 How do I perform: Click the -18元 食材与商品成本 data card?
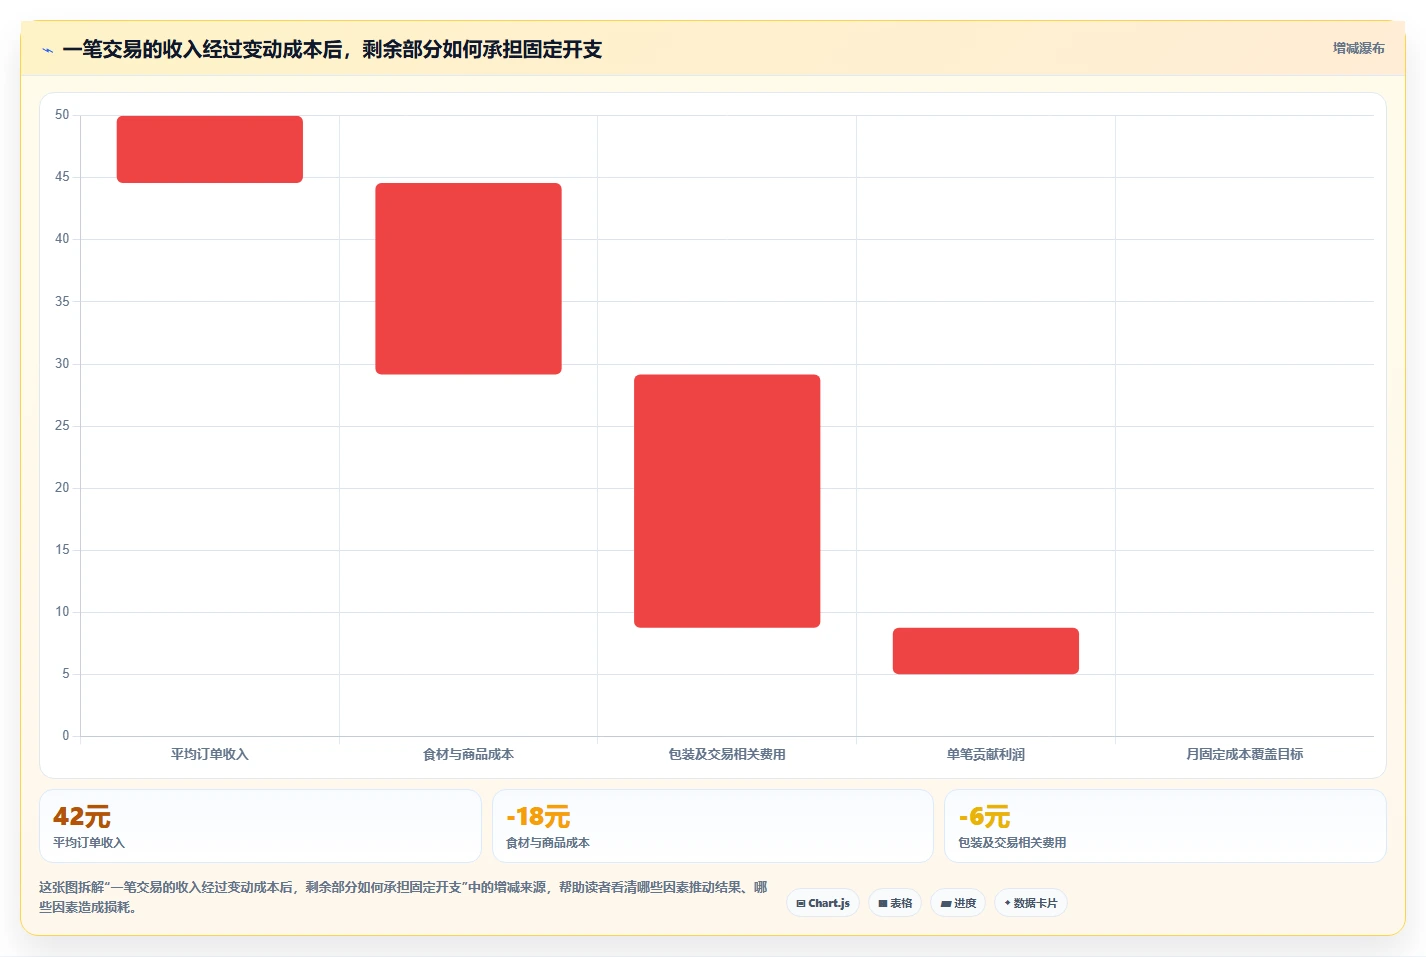click(713, 826)
